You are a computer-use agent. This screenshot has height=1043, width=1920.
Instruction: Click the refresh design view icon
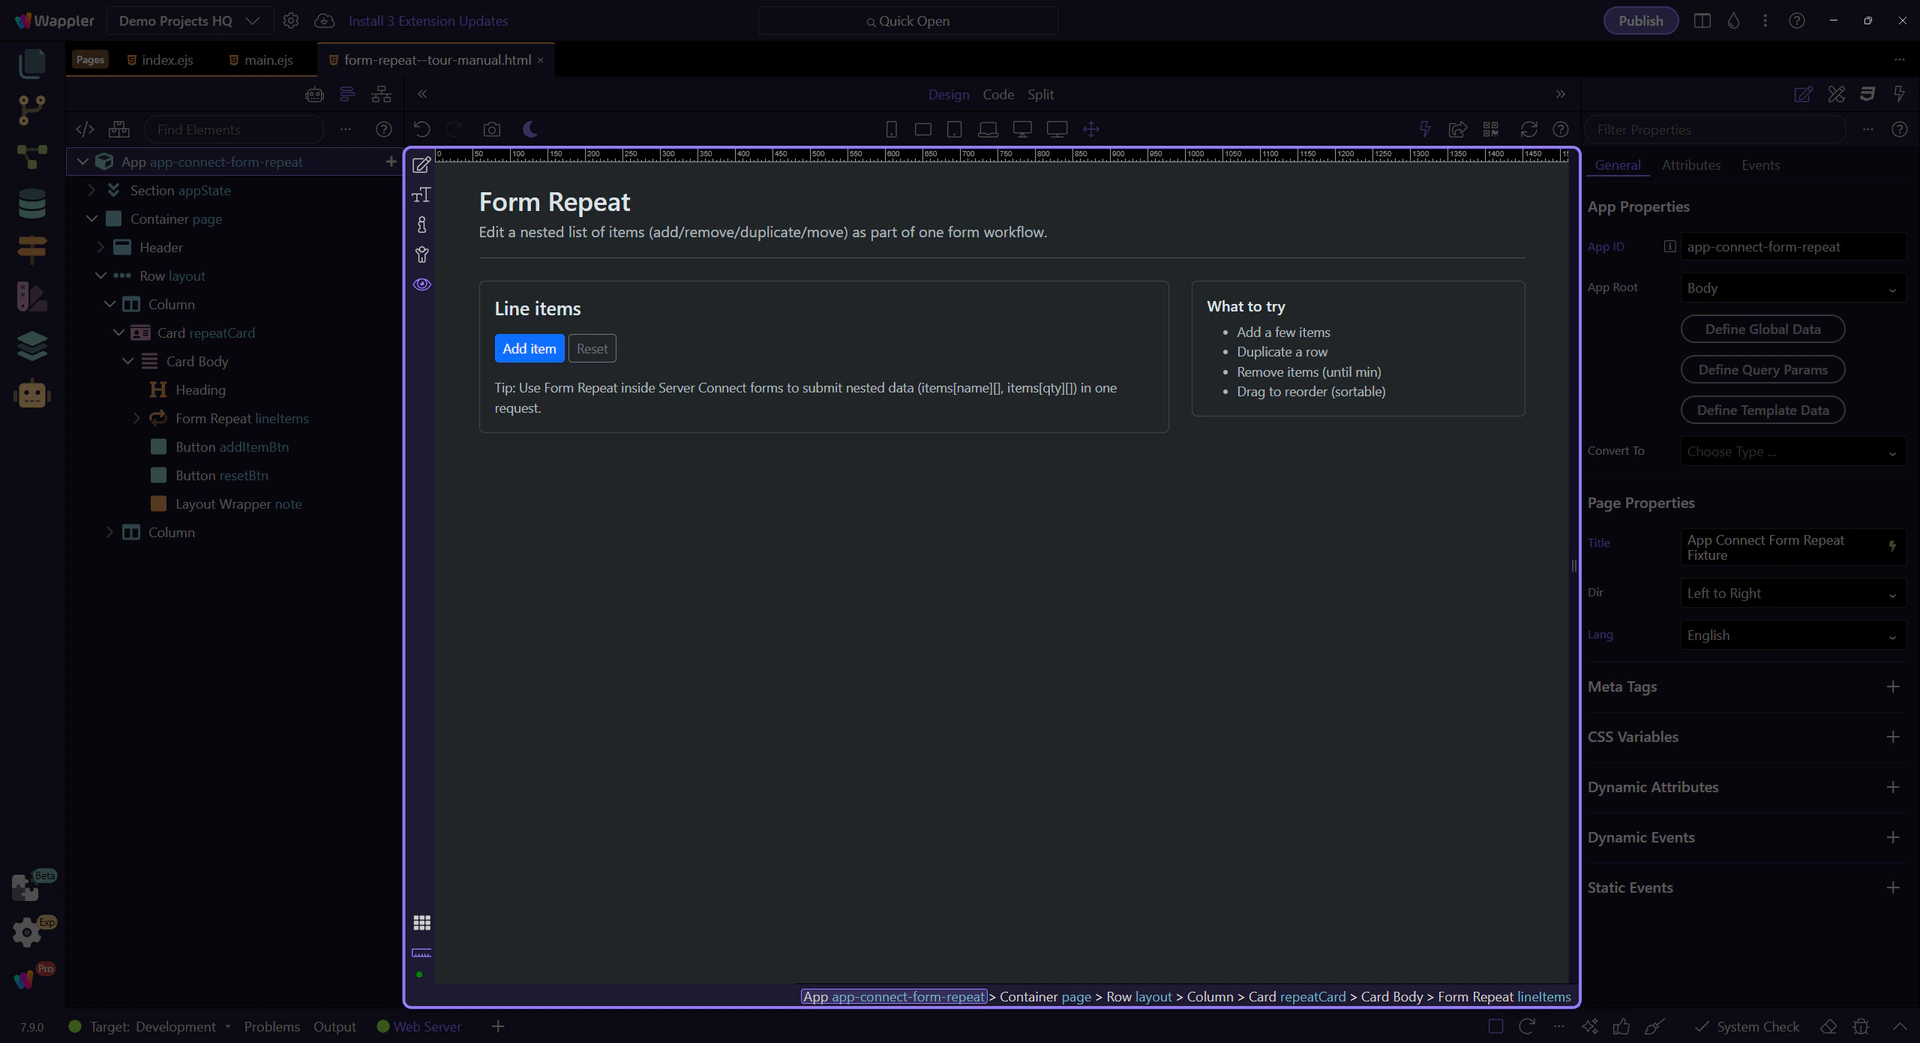(1528, 129)
